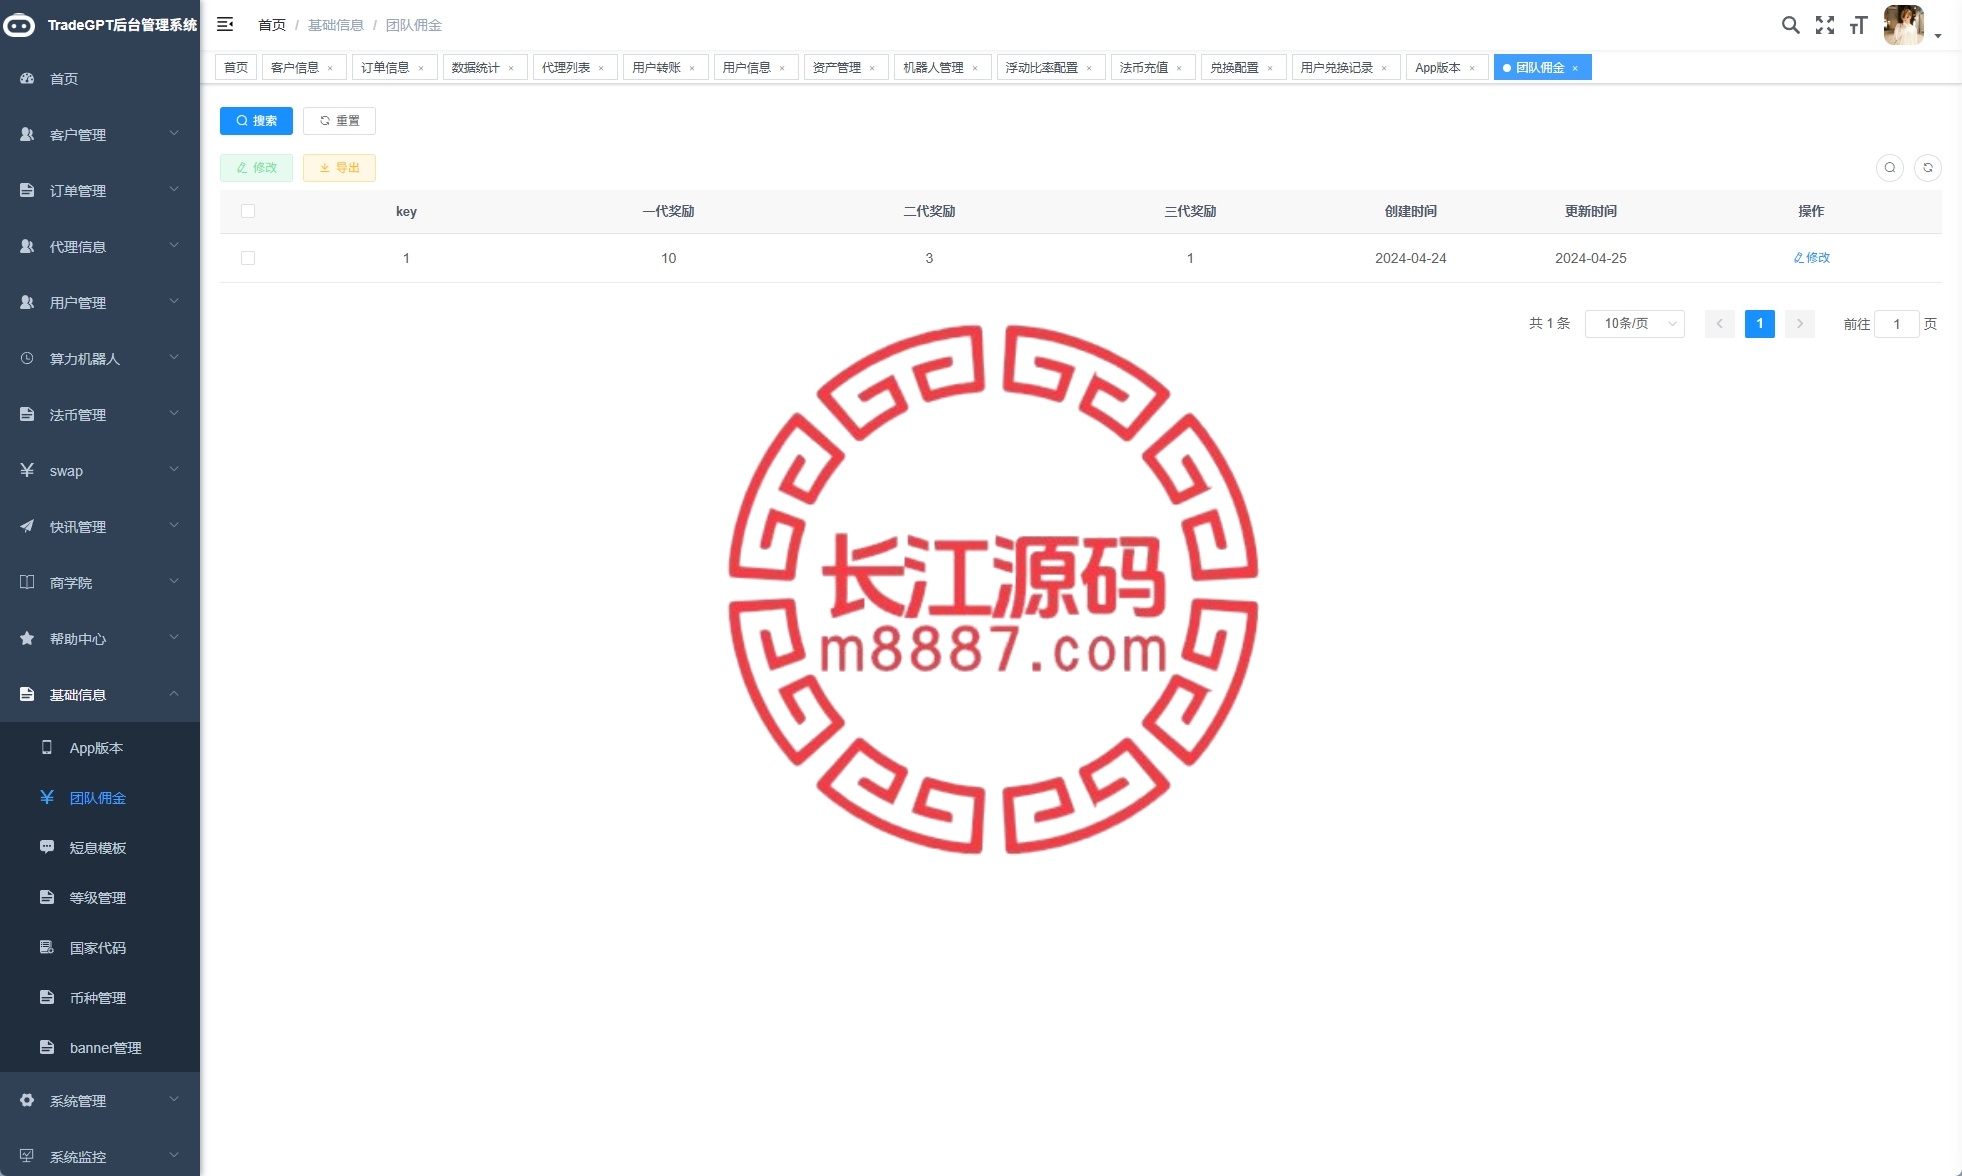The width and height of the screenshot is (1962, 1176).
Task: Expand the swap sidebar menu
Action: pyautogui.click(x=100, y=471)
